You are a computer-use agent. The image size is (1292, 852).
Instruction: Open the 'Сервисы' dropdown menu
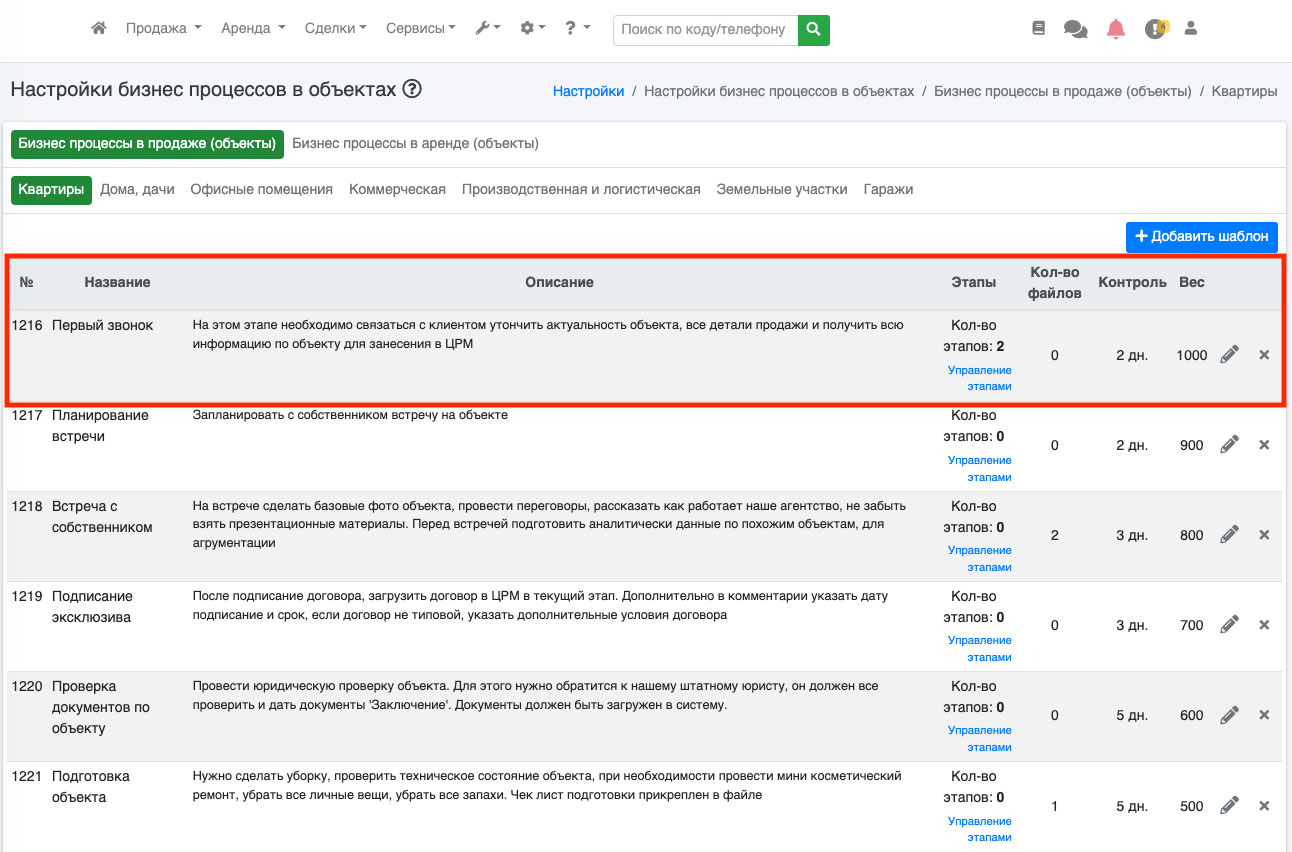point(420,29)
